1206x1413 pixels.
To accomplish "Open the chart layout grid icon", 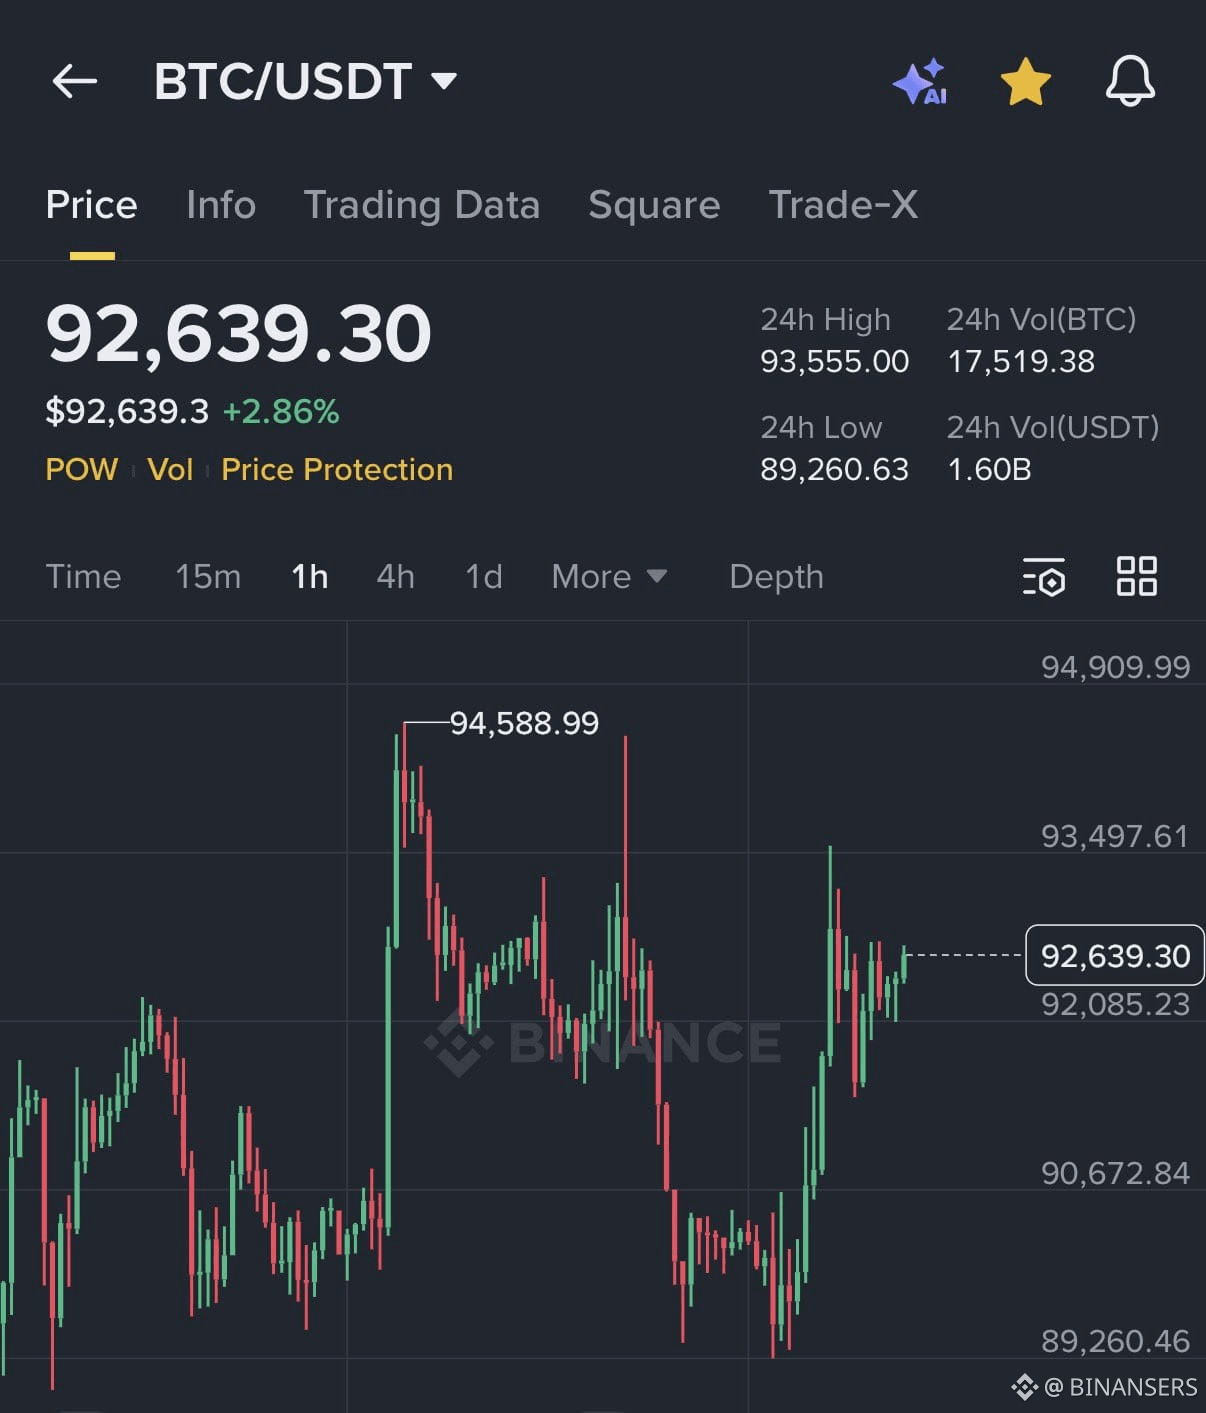I will click(x=1136, y=577).
